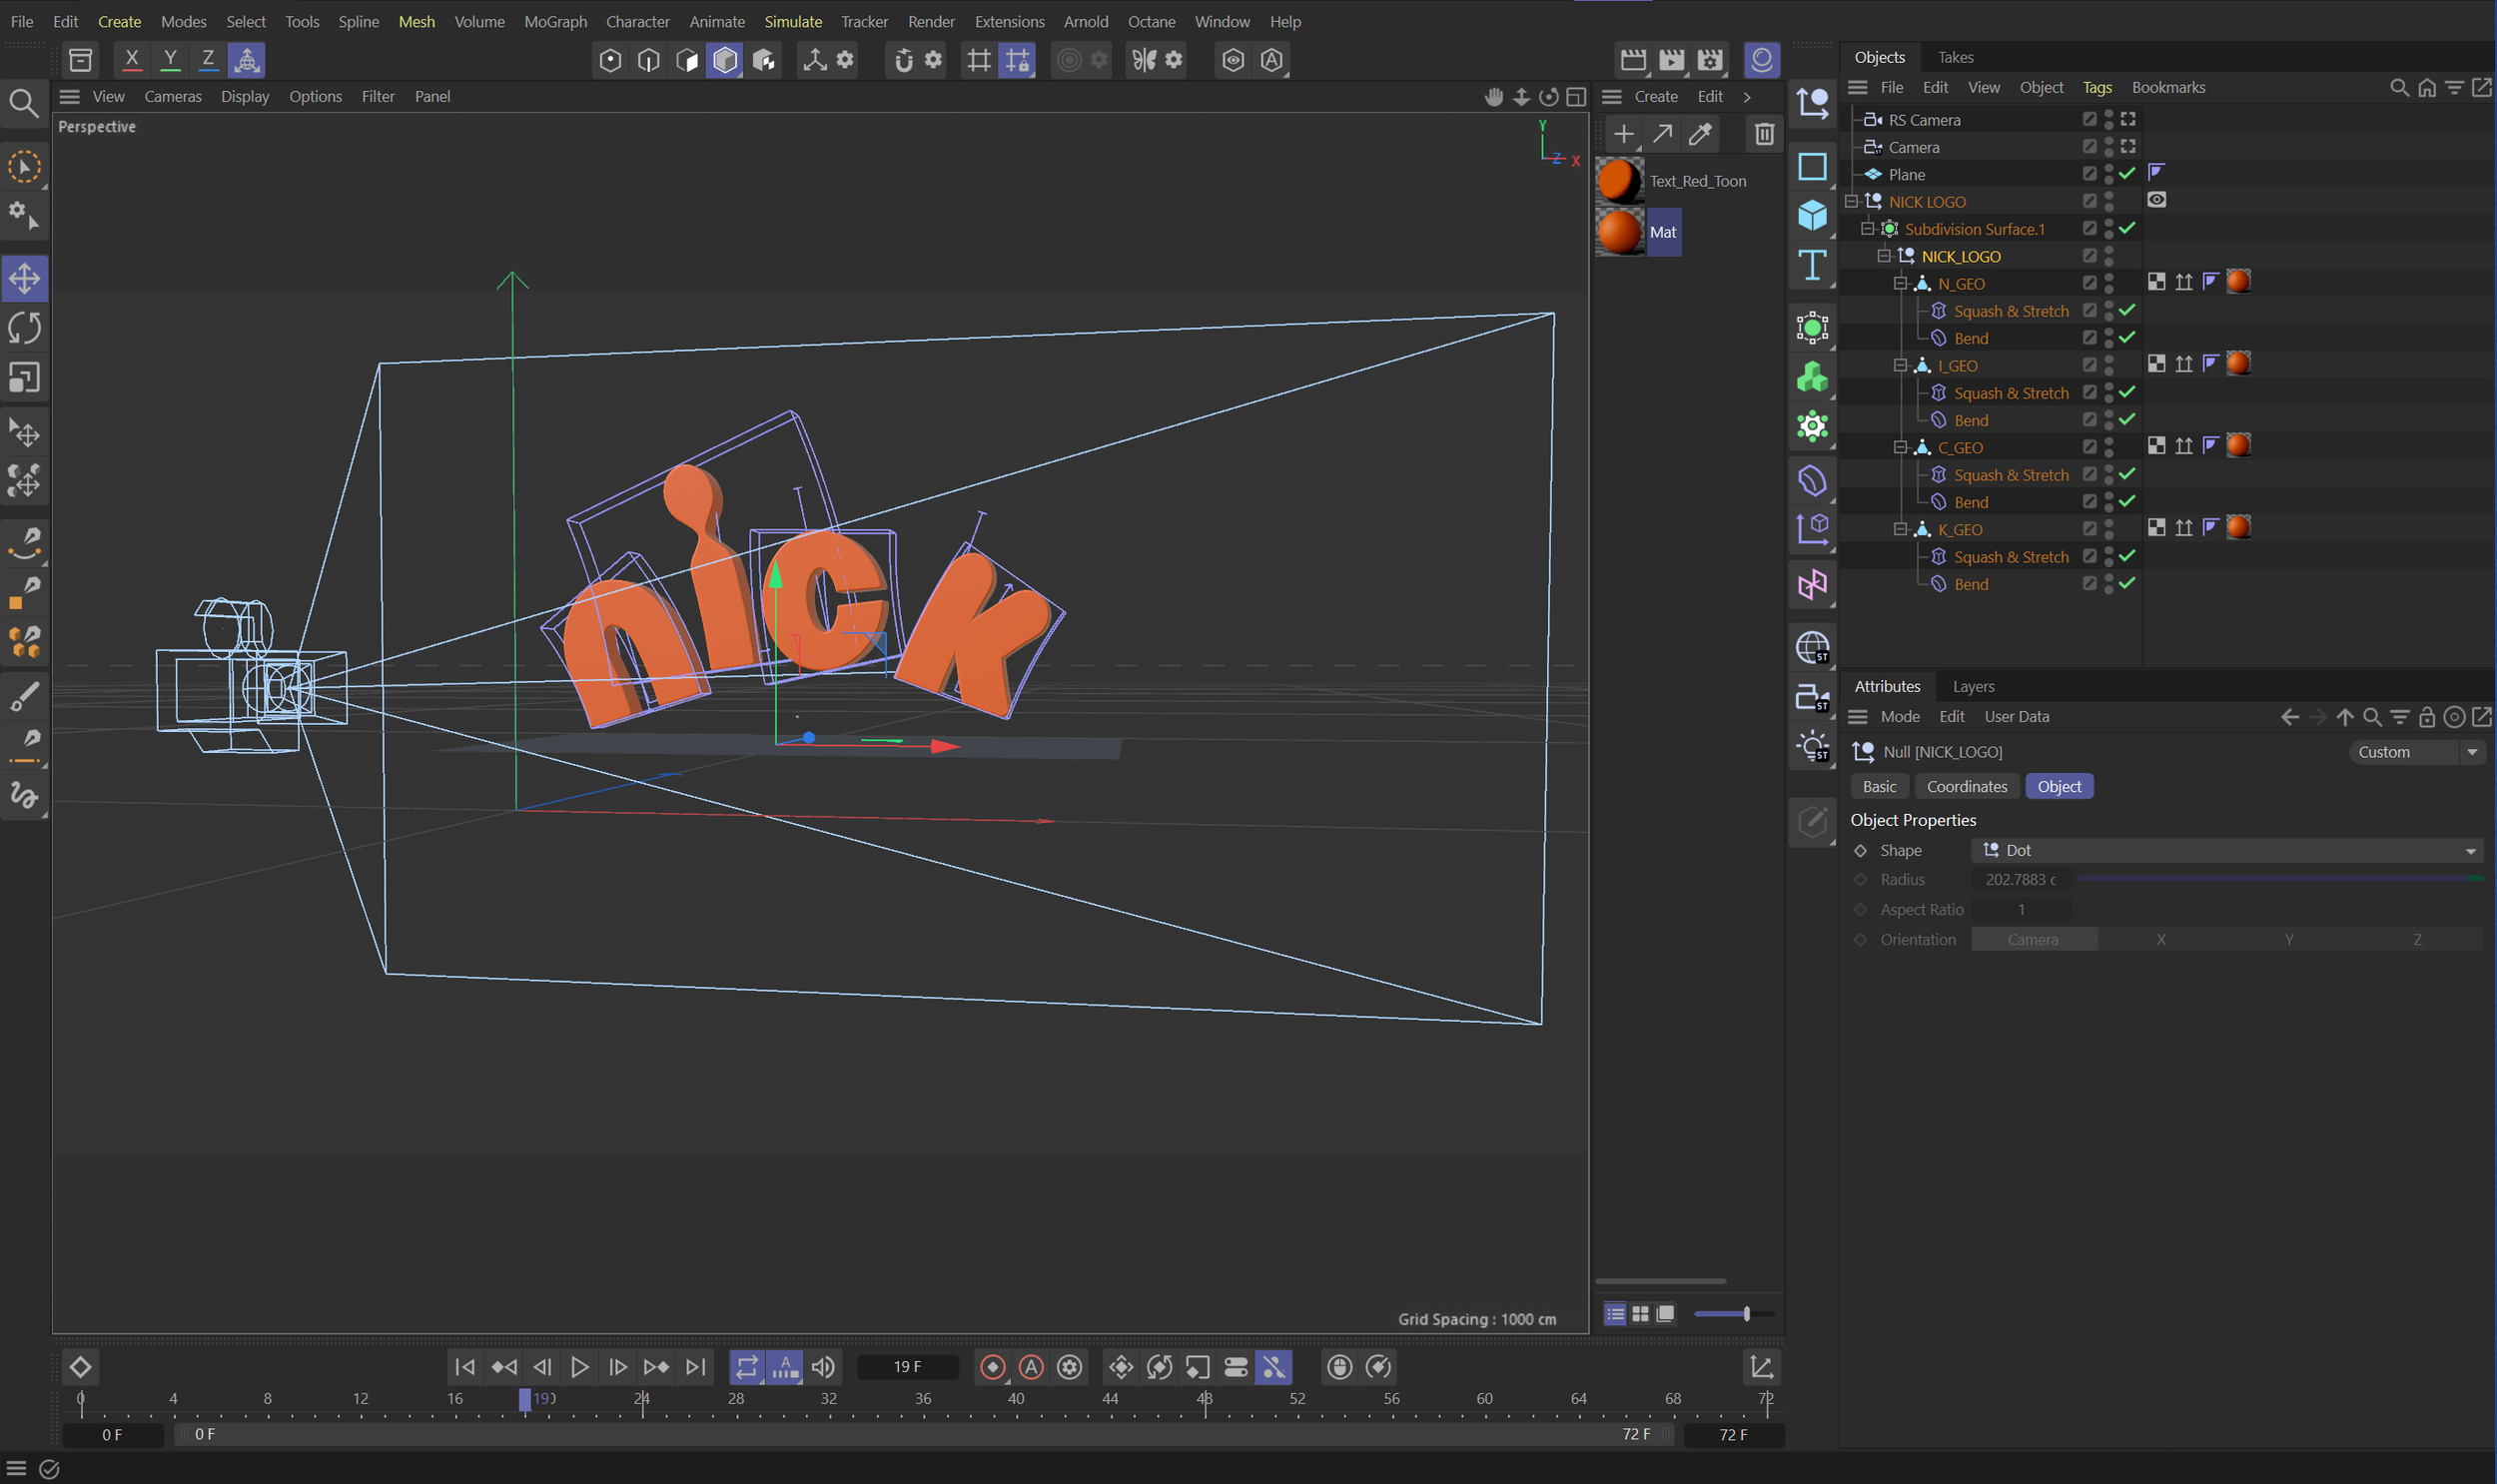Toggle enable checkmark on Subdivision Surface.1
Screen dimensions: 2497x1484
[x=2127, y=228]
